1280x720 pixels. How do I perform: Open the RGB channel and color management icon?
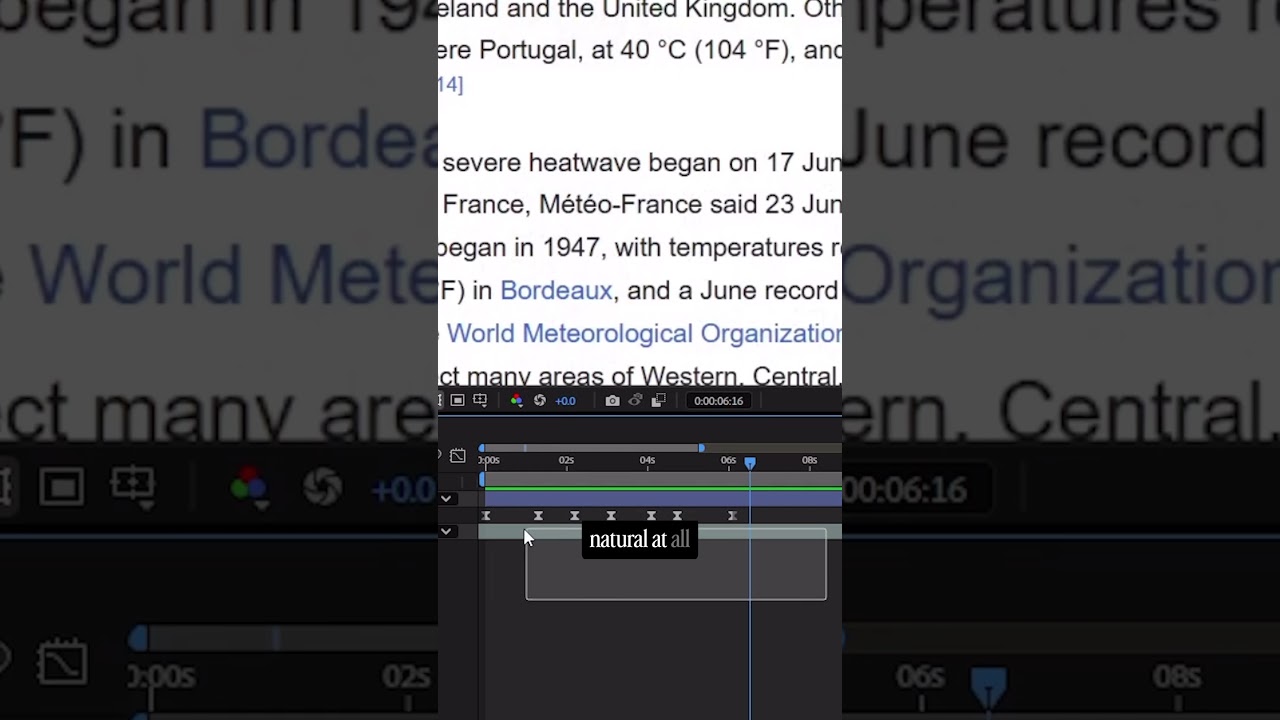point(516,400)
